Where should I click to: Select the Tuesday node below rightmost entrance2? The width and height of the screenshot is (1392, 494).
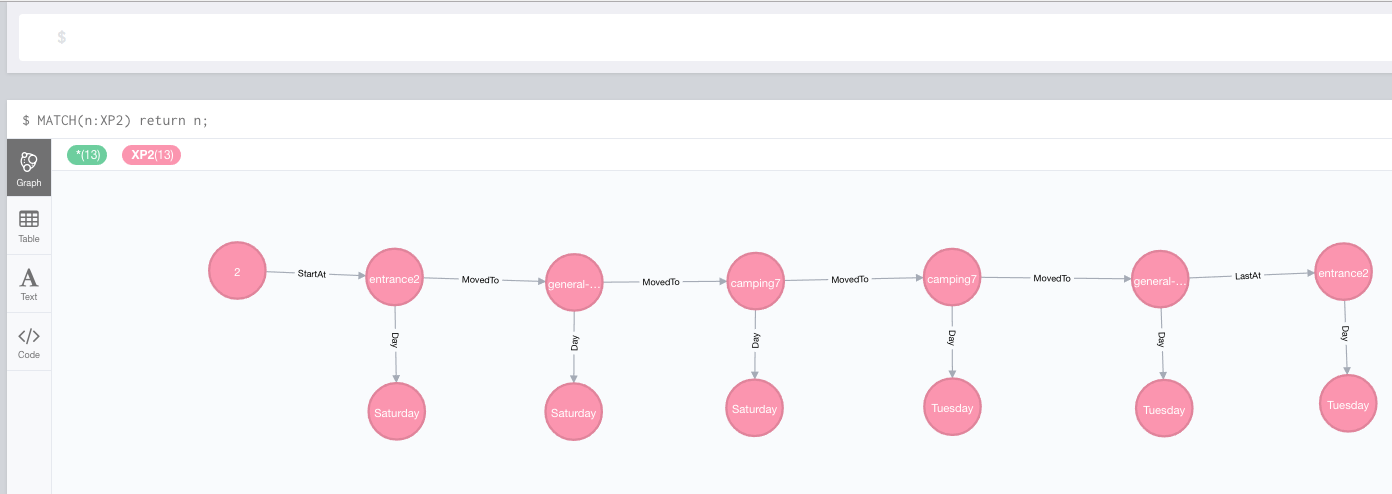[x=1347, y=404]
